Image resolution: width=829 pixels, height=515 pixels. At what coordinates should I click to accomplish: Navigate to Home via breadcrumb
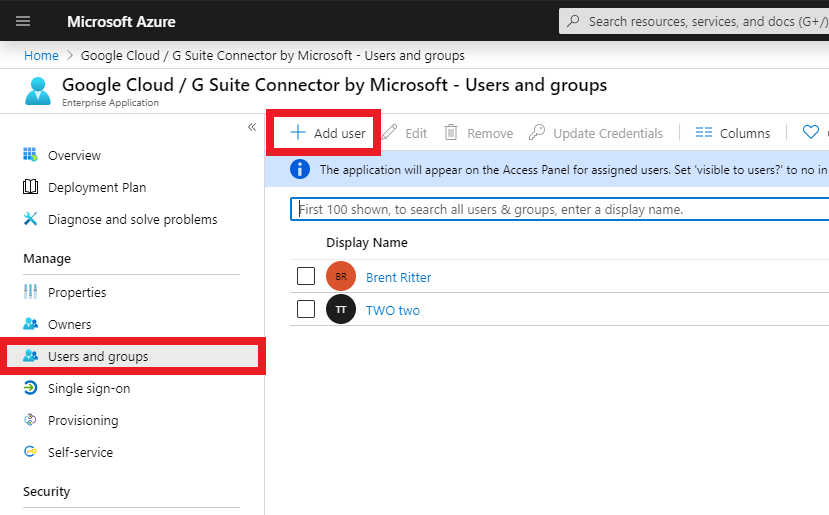41,55
